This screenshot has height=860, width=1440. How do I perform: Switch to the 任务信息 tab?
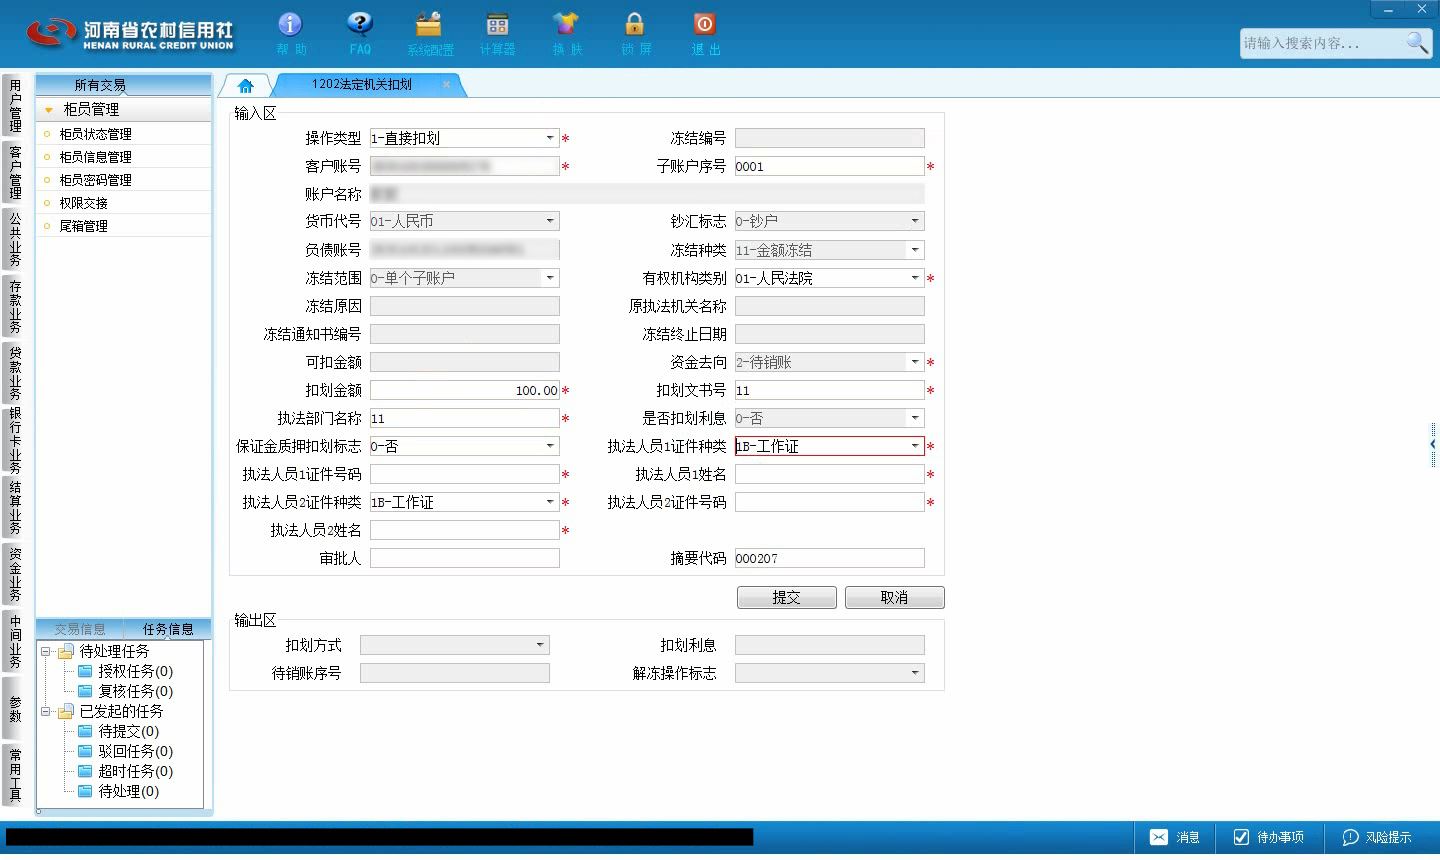pos(168,629)
